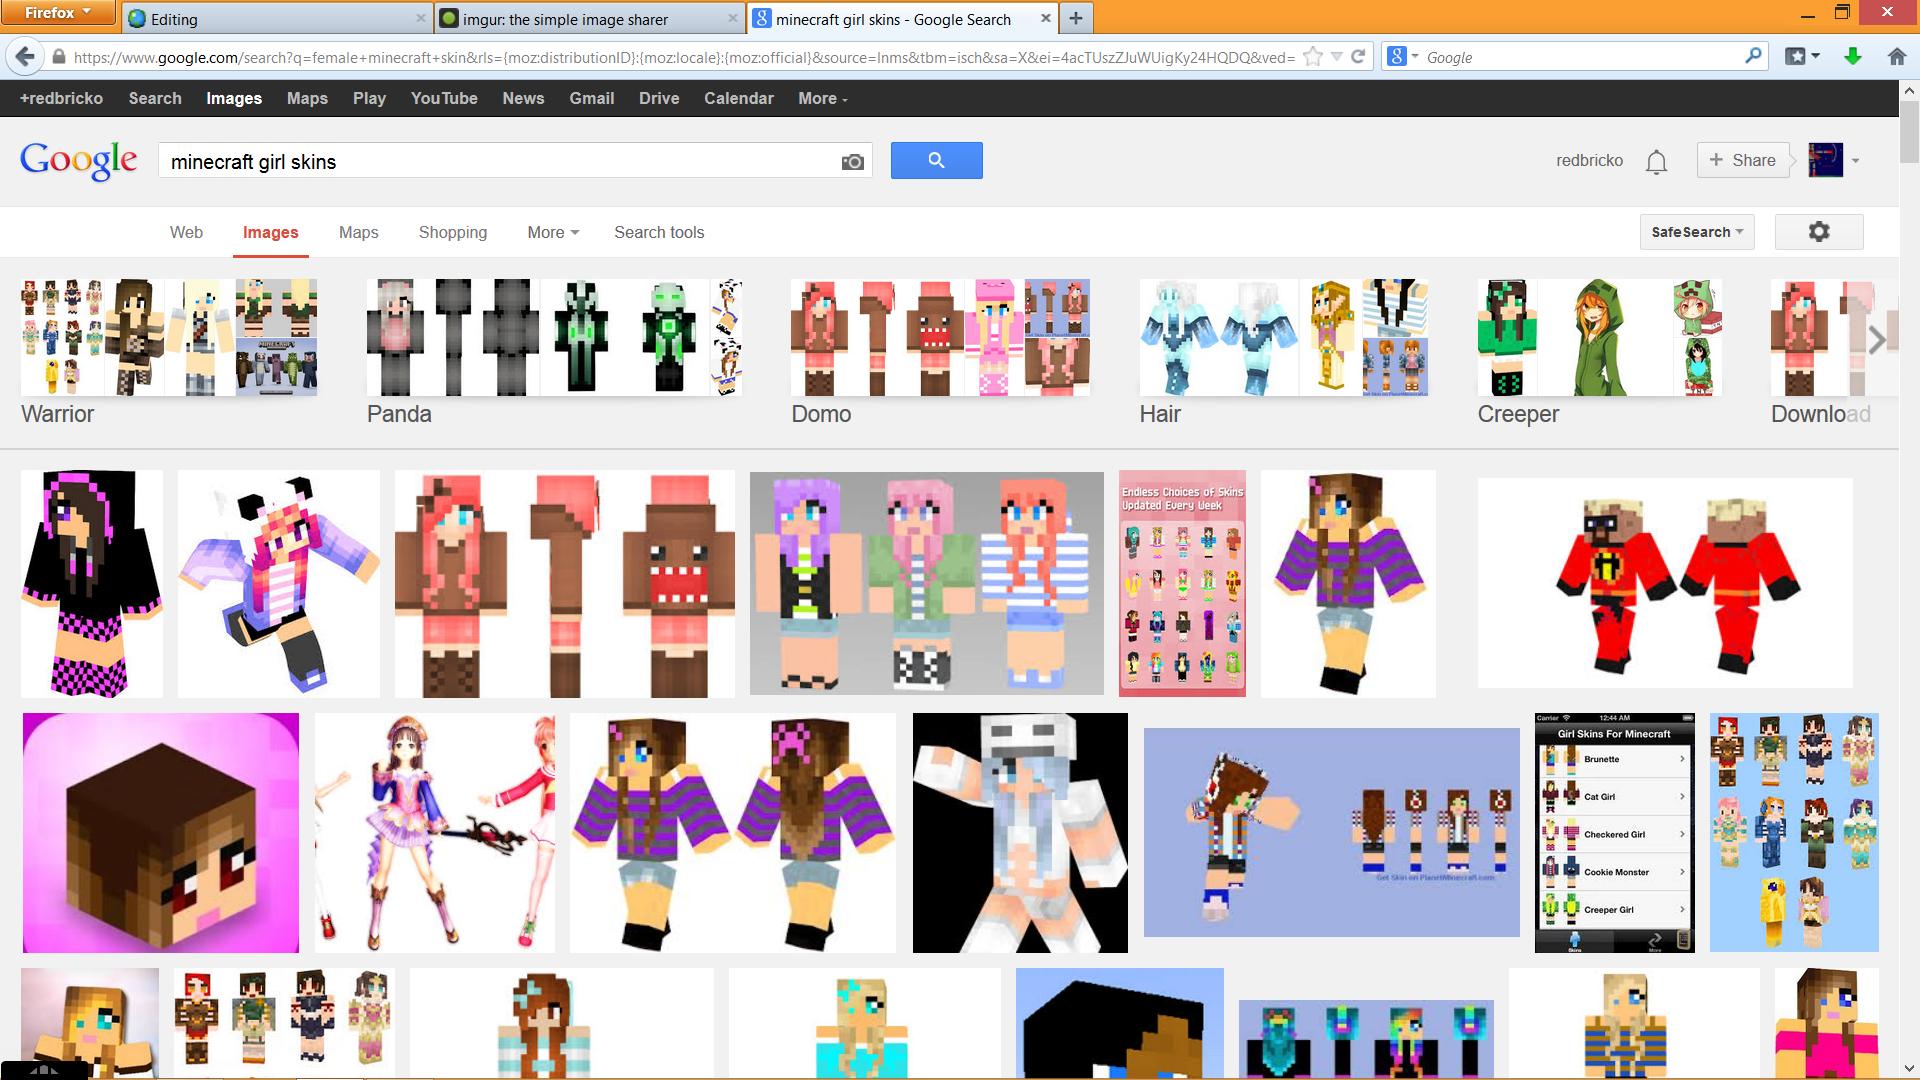Click the blue Google search button
The height and width of the screenshot is (1080, 1920).
[936, 160]
